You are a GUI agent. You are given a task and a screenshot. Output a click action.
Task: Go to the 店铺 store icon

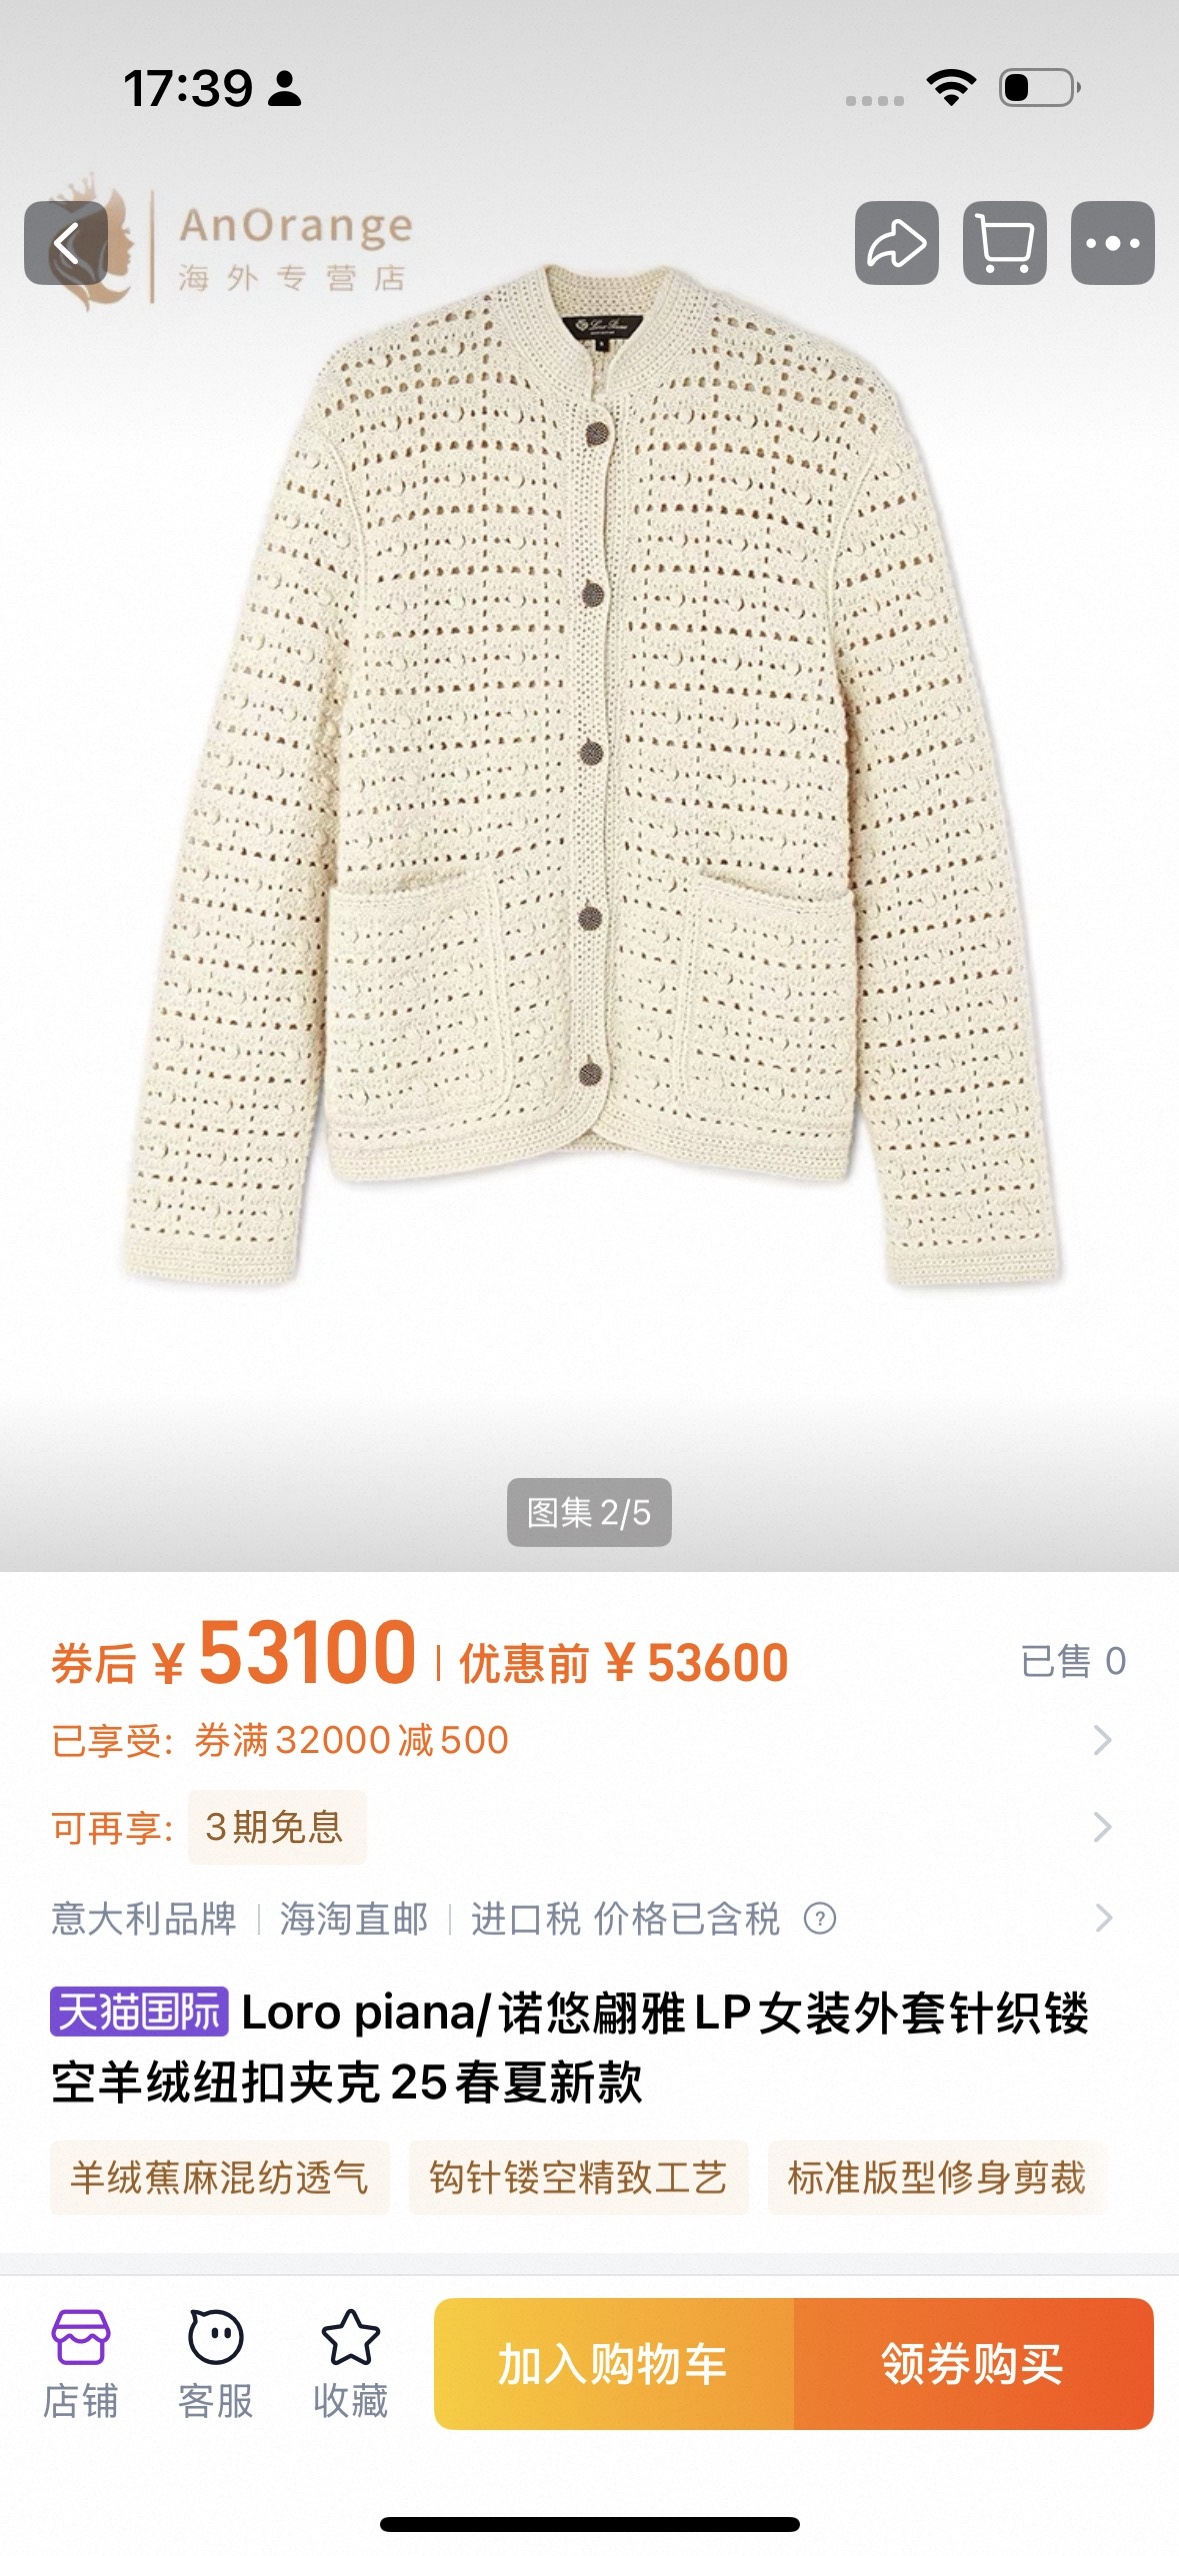coord(81,2364)
